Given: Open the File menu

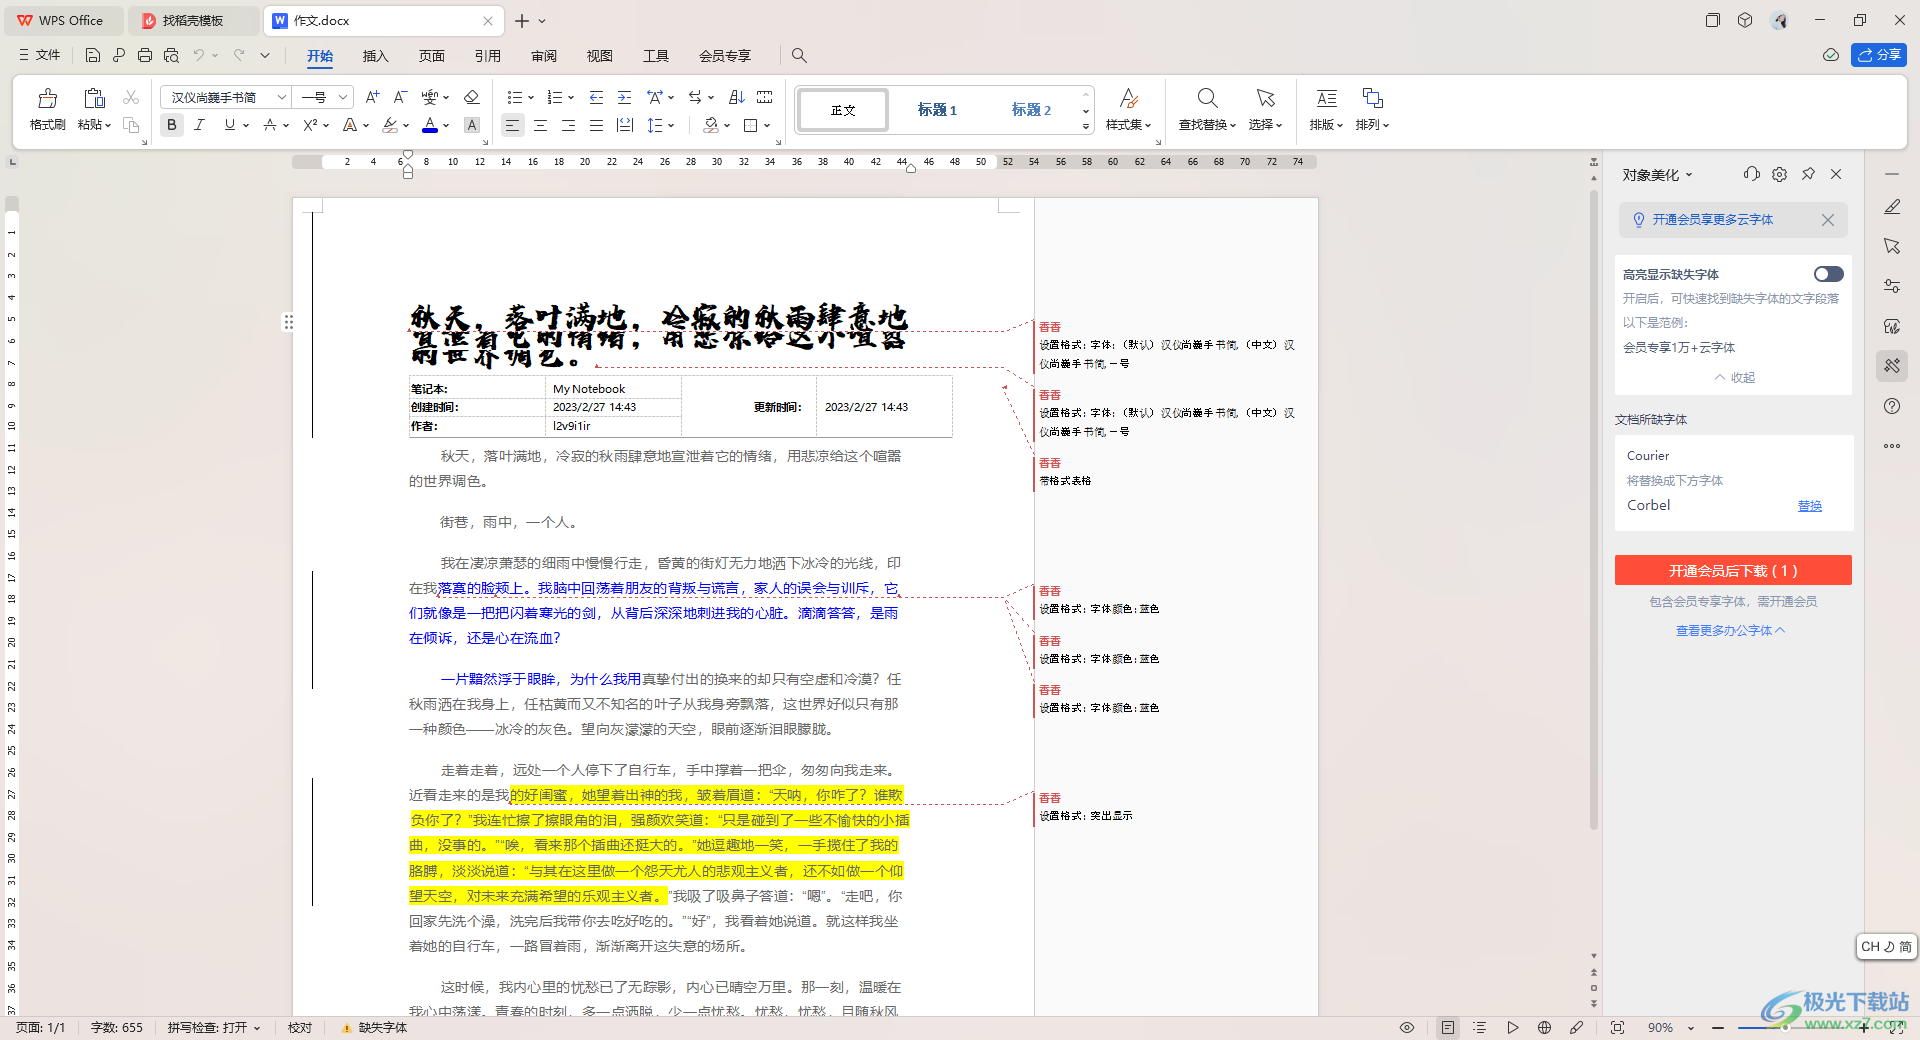Looking at the screenshot, I should pos(40,55).
